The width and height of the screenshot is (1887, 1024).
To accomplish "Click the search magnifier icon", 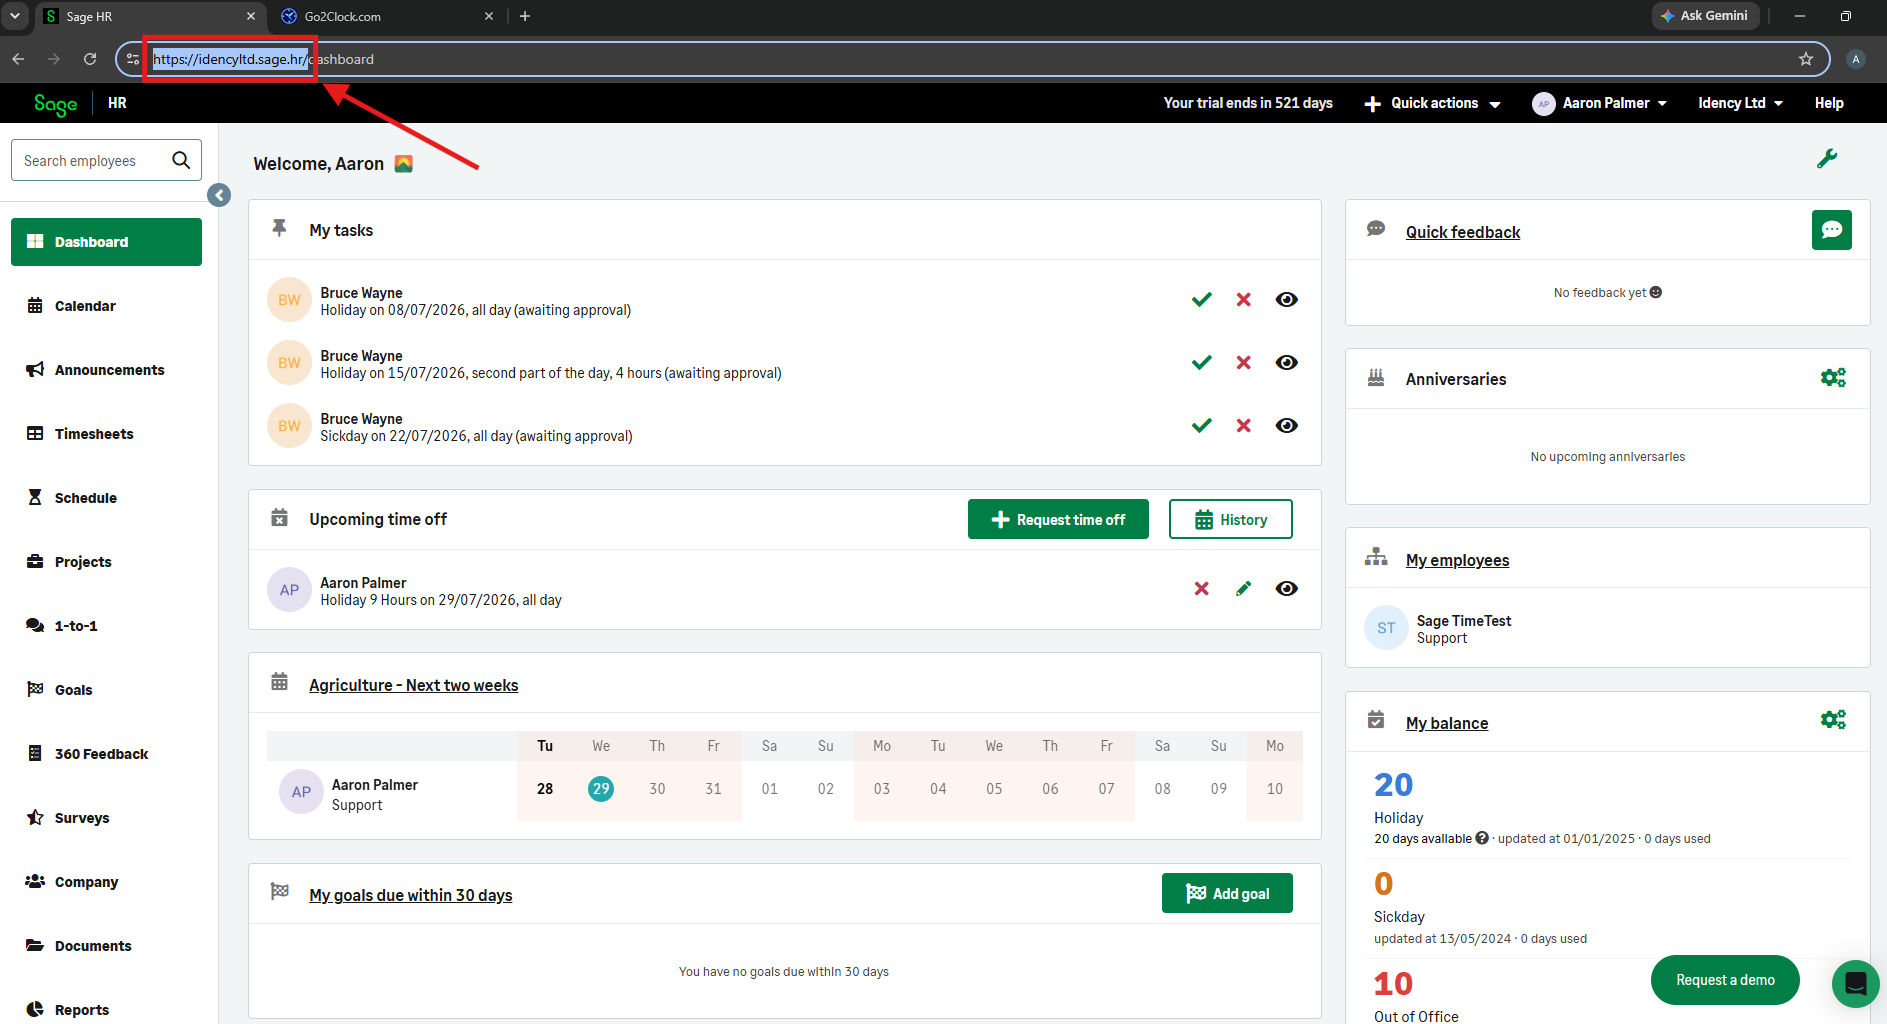I will tap(181, 160).
